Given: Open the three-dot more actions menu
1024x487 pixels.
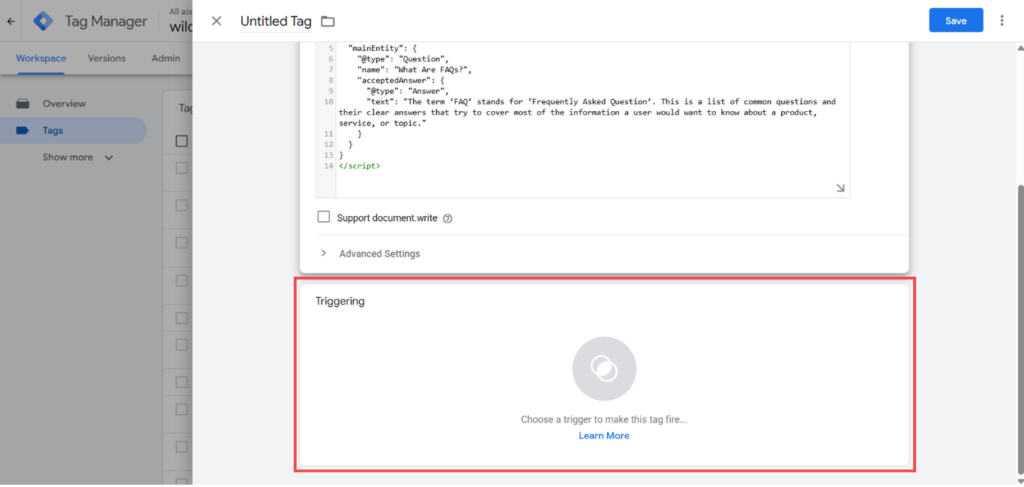Looking at the screenshot, I should 1002,21.
